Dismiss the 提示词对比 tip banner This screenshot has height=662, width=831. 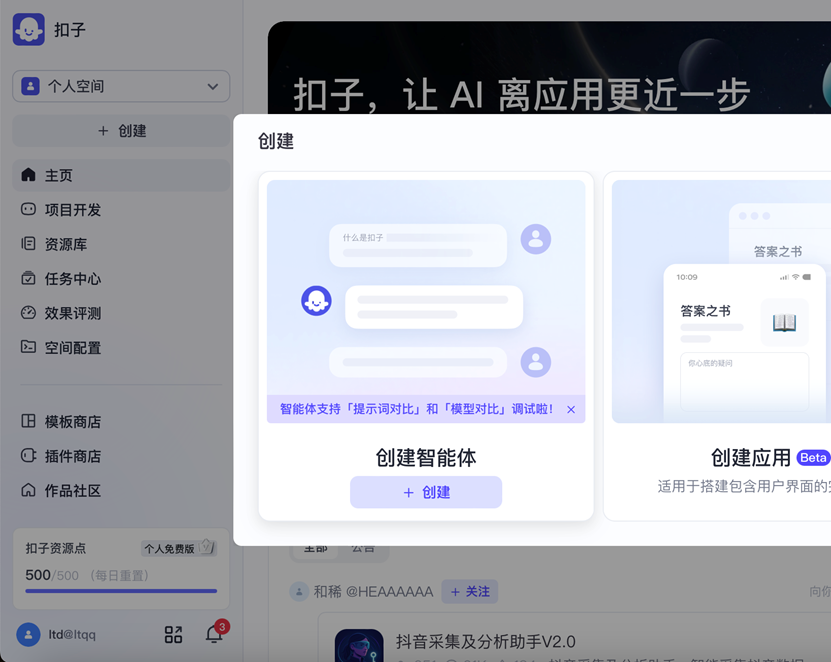[x=571, y=409]
